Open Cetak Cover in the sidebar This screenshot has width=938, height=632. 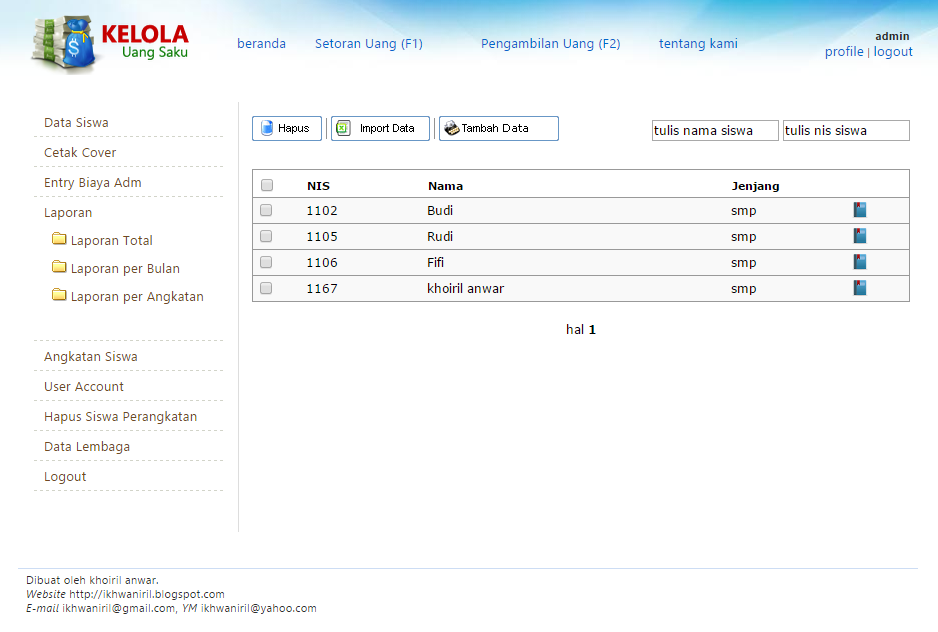coord(80,153)
